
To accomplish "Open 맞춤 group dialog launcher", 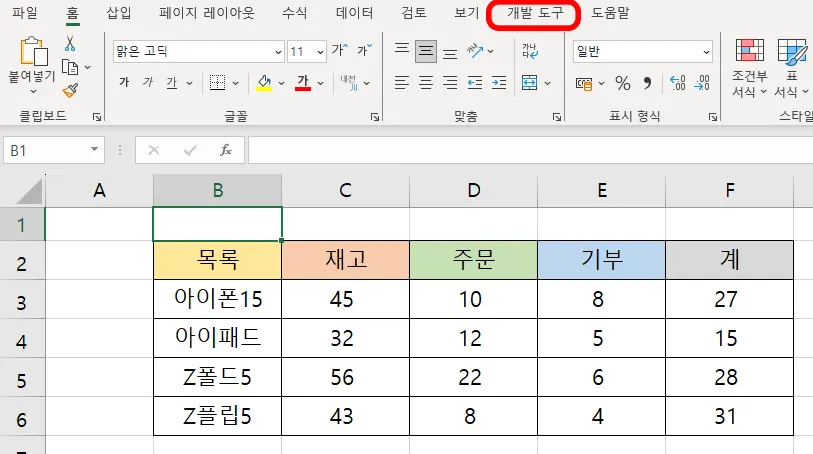I will pyautogui.click(x=557, y=117).
